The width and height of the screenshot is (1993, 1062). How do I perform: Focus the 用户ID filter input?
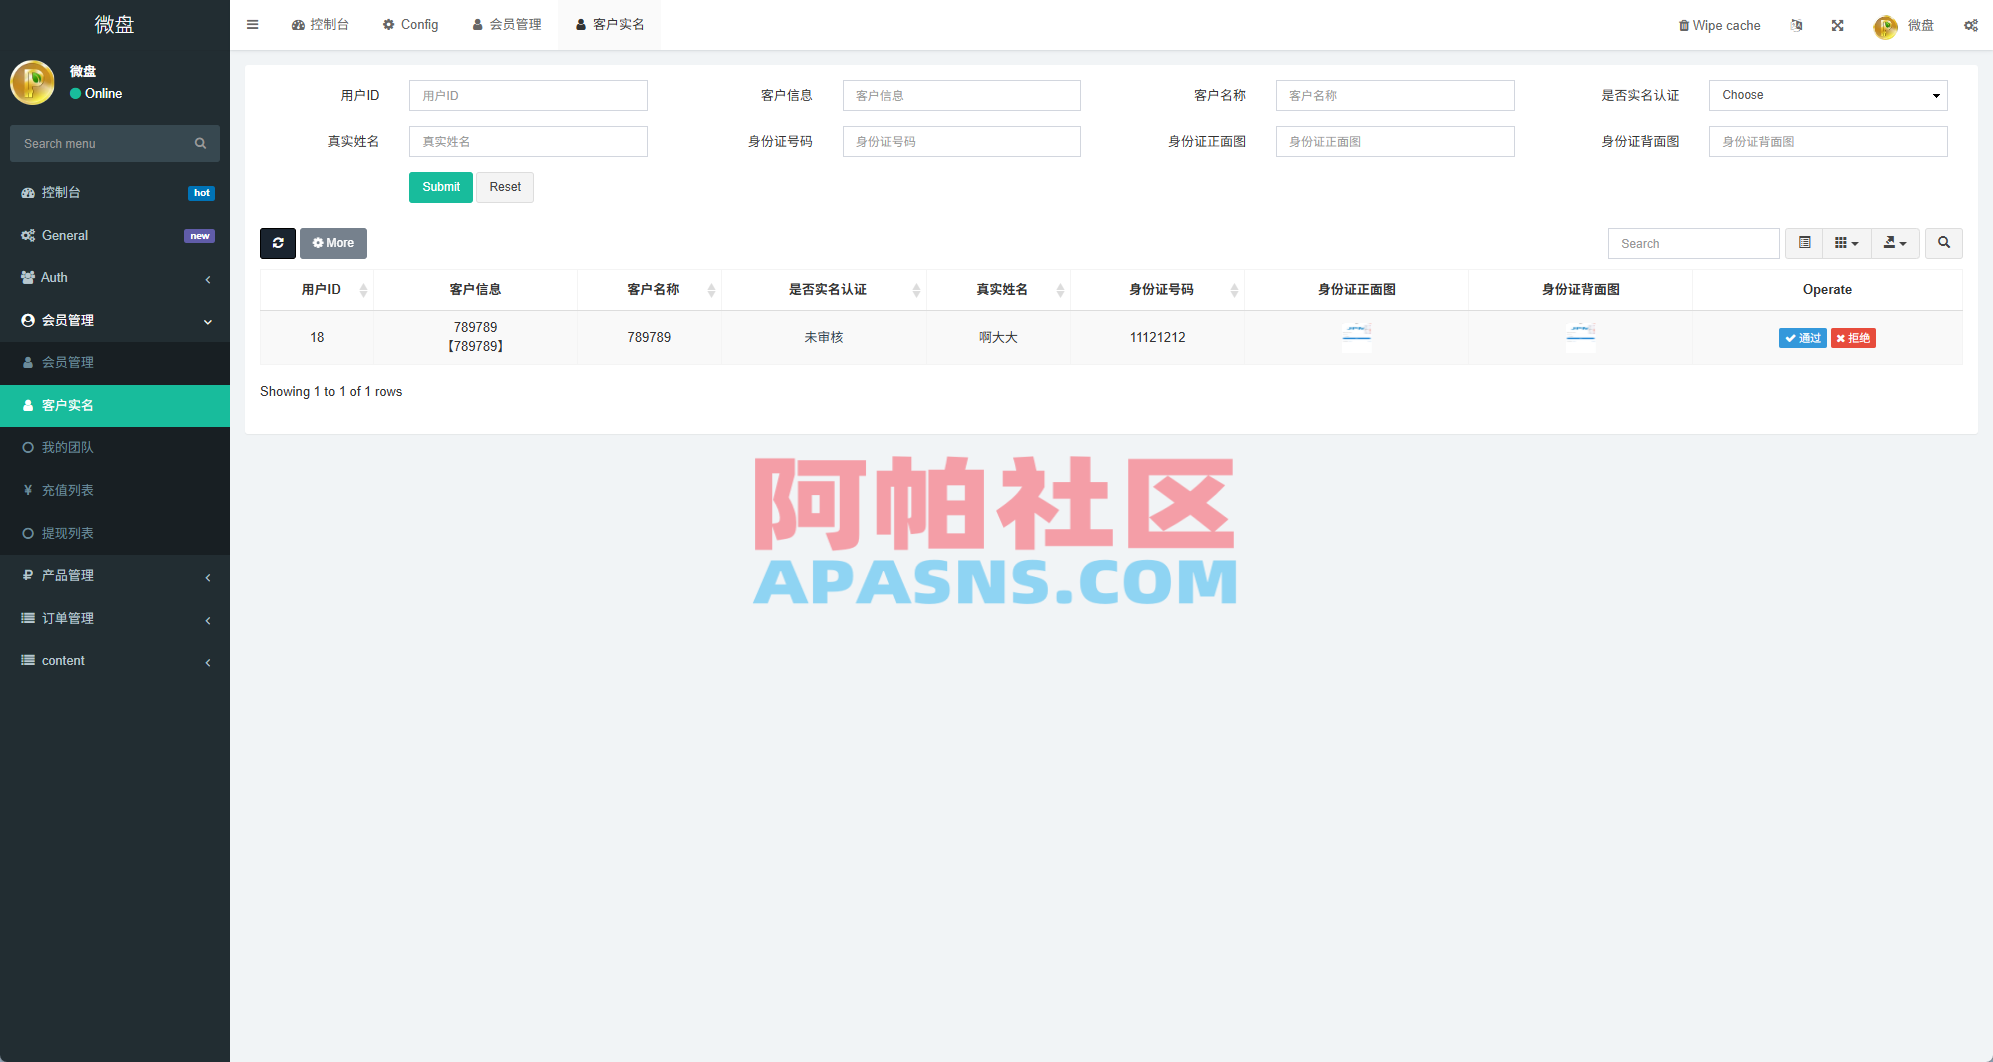pyautogui.click(x=528, y=95)
